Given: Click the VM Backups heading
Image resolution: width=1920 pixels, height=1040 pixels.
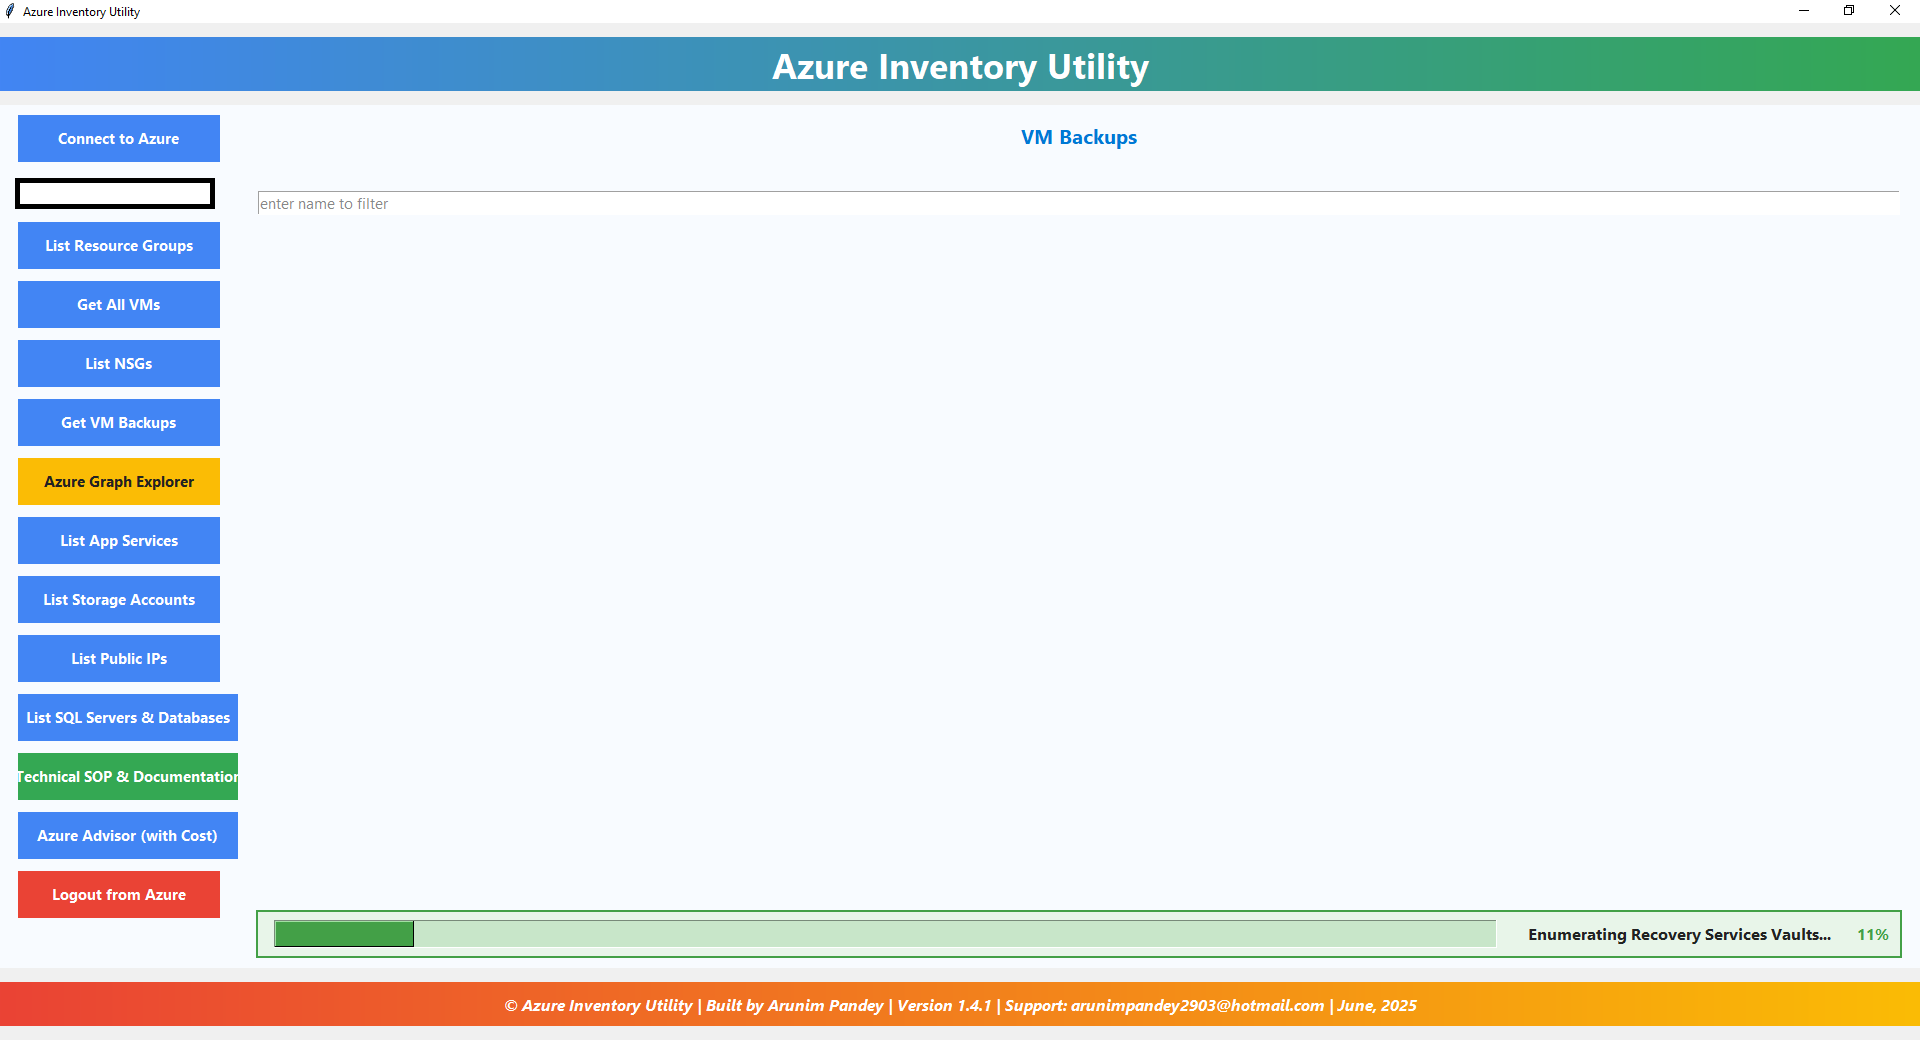Looking at the screenshot, I should point(1077,137).
